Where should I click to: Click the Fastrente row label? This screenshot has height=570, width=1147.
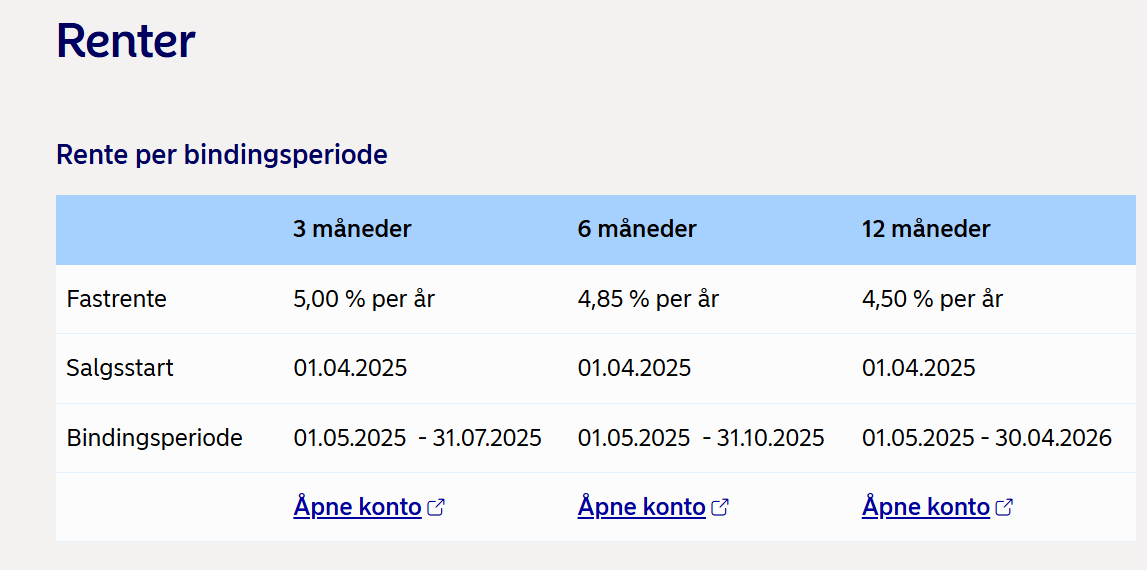point(116,299)
